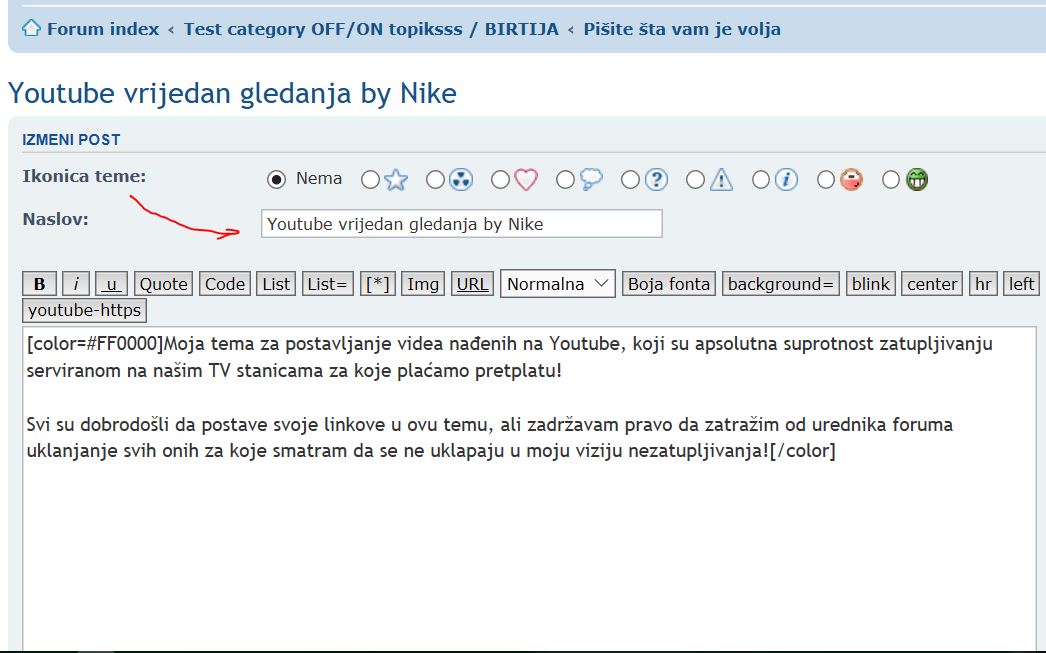Screen dimensions: 1046x653
Task: Select the 'Nema' radio button
Action: (277, 180)
